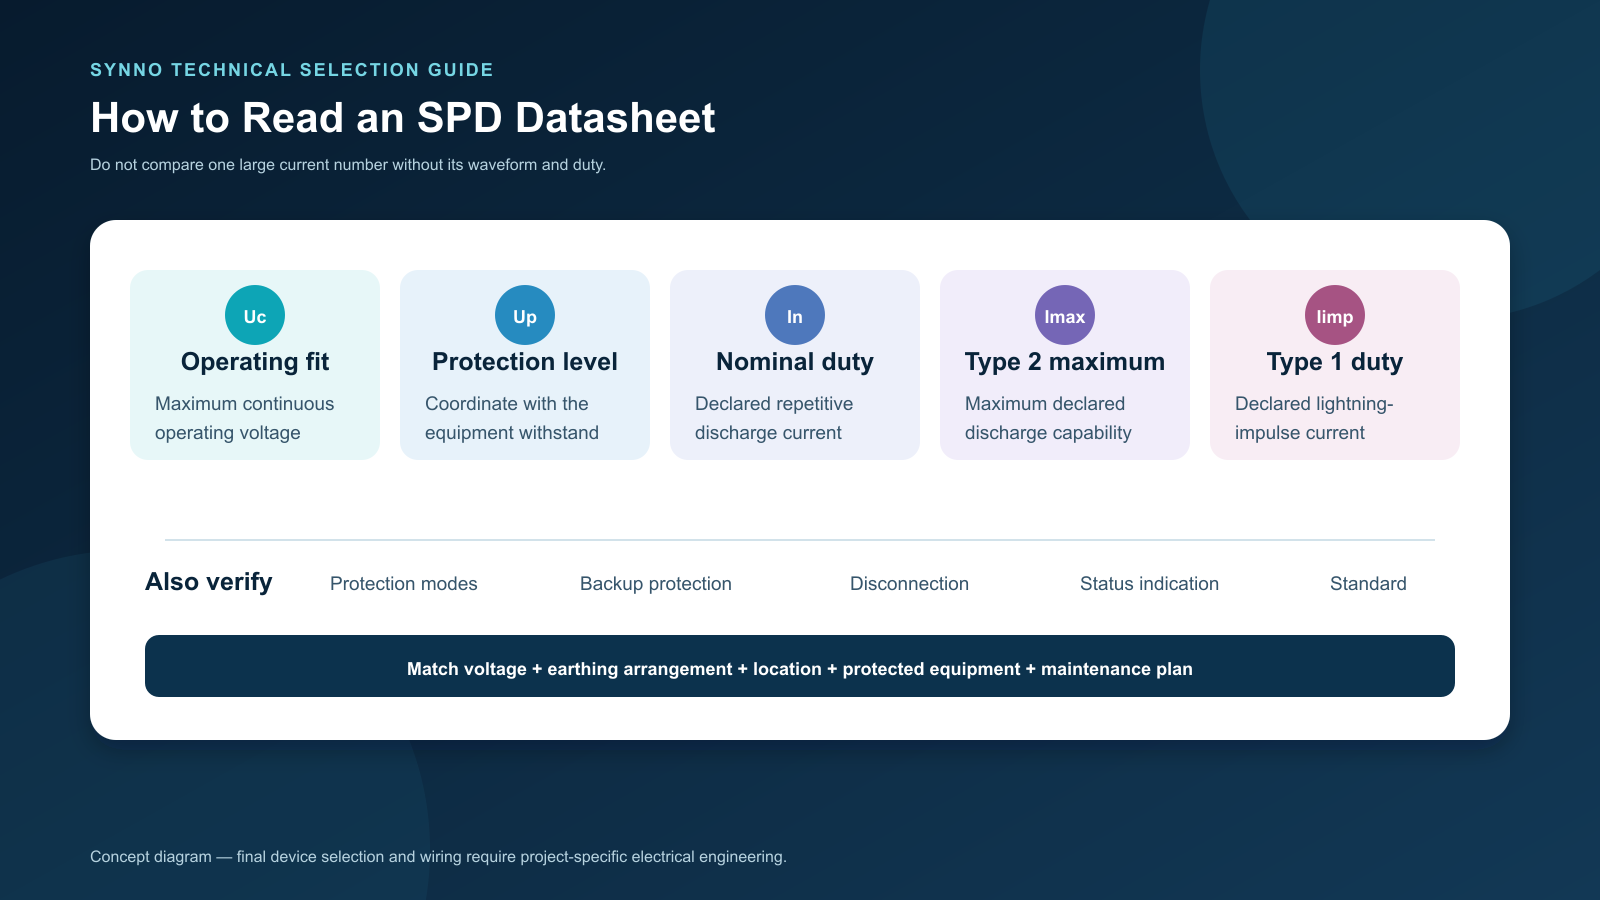Select the SYNNO TECHNICAL SELECTION GUIDE label
This screenshot has width=1600, height=900.
292,70
